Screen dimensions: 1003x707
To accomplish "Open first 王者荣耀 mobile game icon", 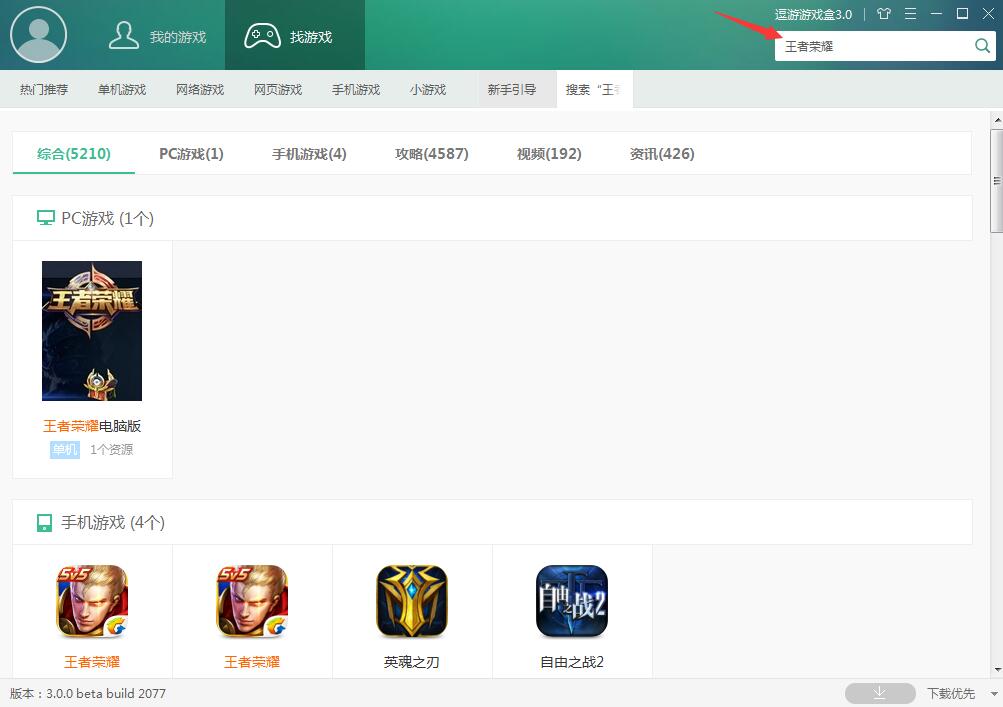I will (x=92, y=601).
